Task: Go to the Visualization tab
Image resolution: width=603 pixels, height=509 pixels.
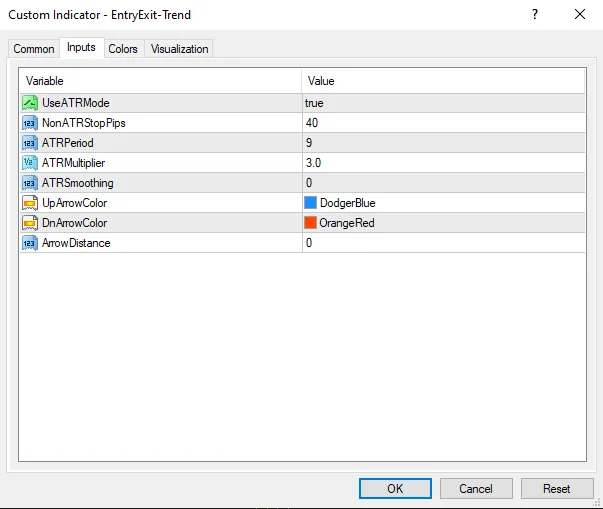Action: 180,49
